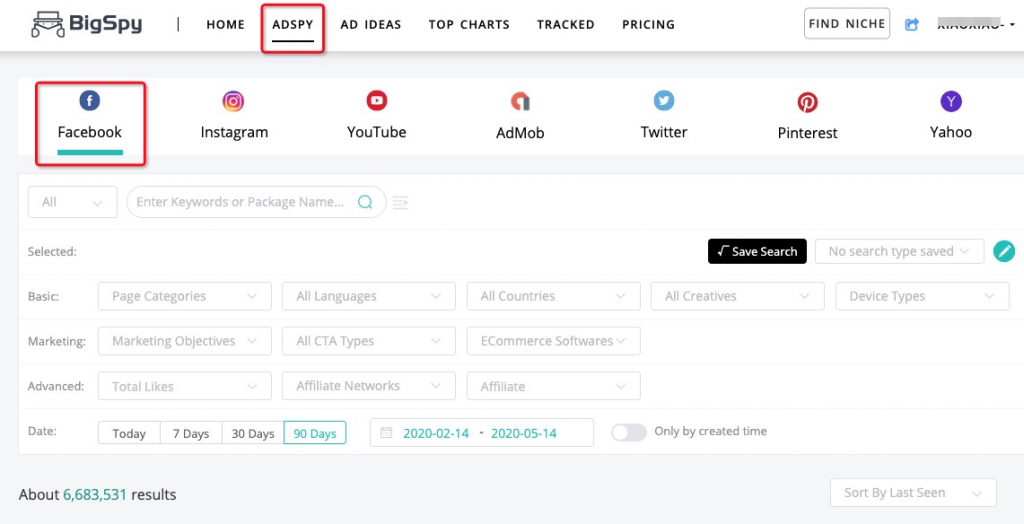The width and height of the screenshot is (1024, 524).
Task: Select the 90 Days date option
Action: [x=315, y=433]
